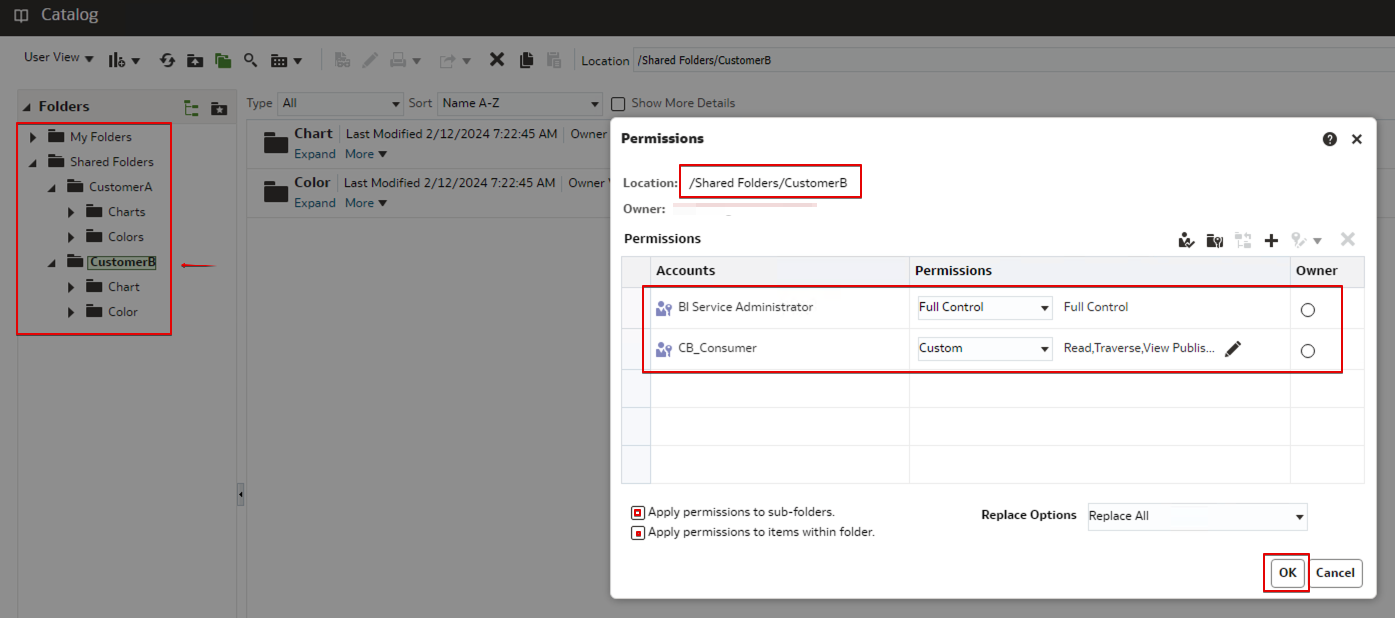Image resolution: width=1395 pixels, height=618 pixels.
Task: Click the Location path input field
Action: 1010,60
